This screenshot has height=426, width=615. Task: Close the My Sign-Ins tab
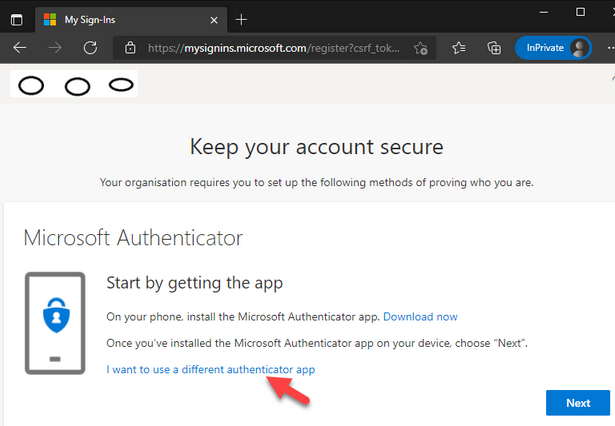[x=215, y=19]
